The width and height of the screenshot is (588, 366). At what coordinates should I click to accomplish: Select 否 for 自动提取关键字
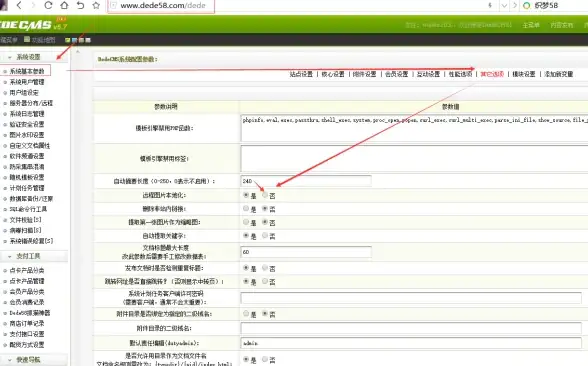[x=265, y=236]
